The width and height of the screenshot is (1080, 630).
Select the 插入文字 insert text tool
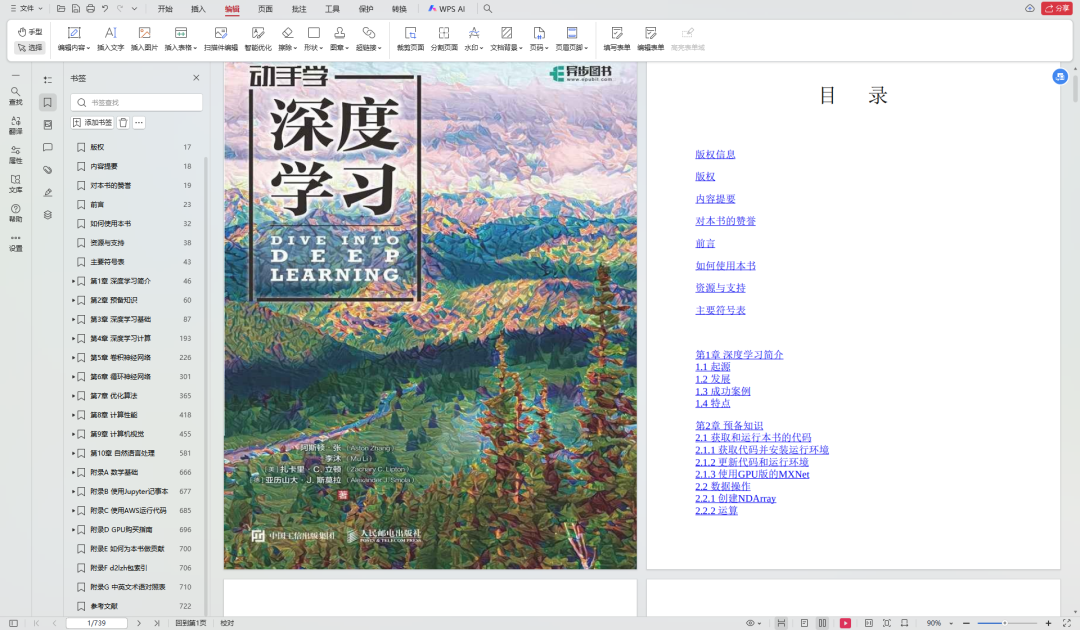pos(110,39)
